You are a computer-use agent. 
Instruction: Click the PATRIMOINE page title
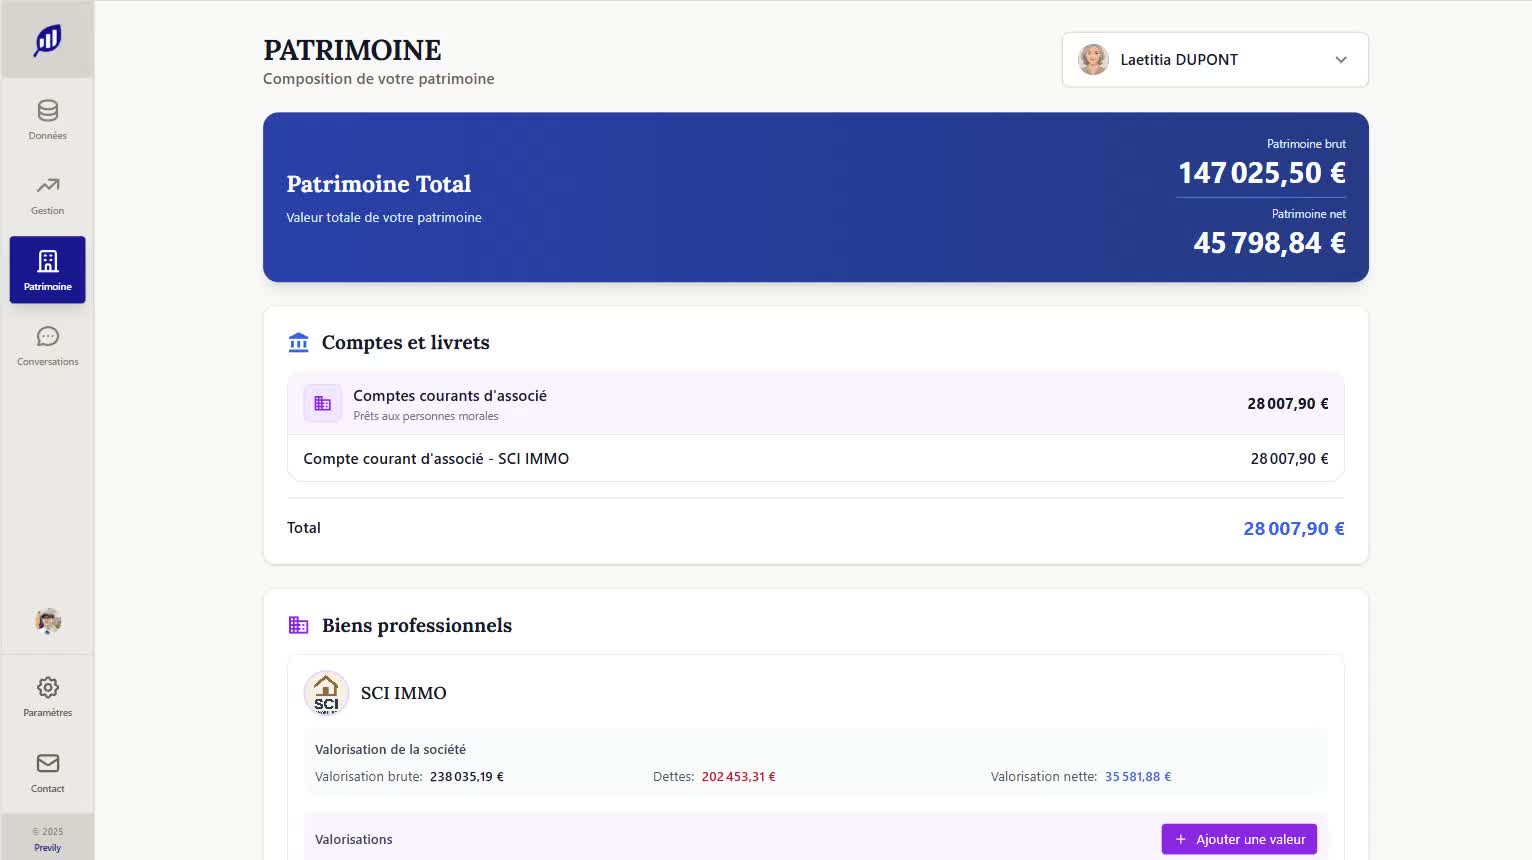352,50
